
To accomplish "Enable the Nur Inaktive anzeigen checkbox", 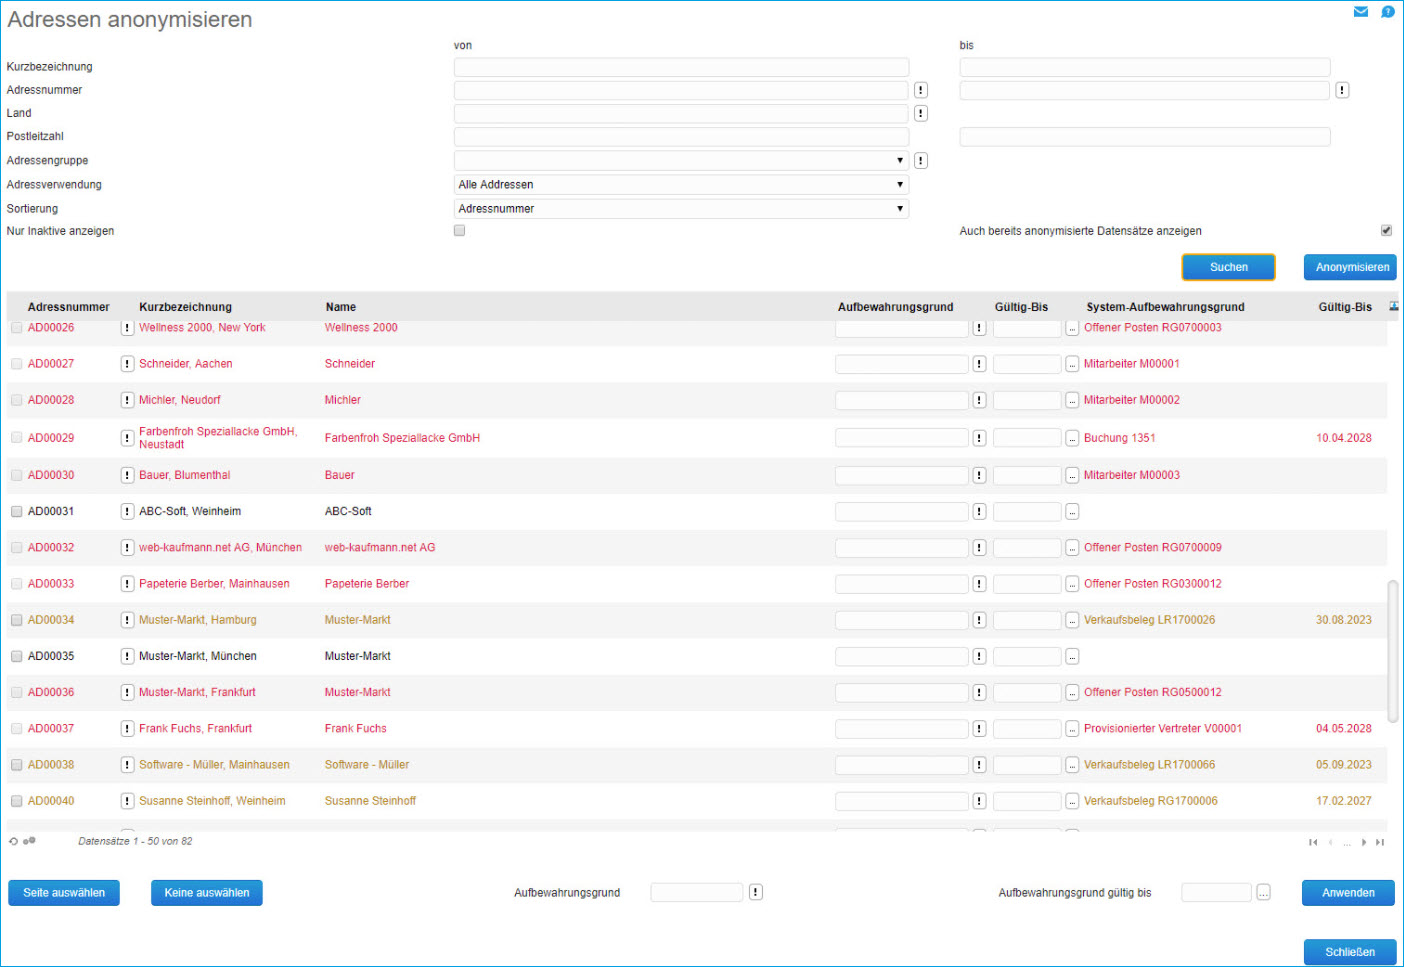I will point(459,231).
